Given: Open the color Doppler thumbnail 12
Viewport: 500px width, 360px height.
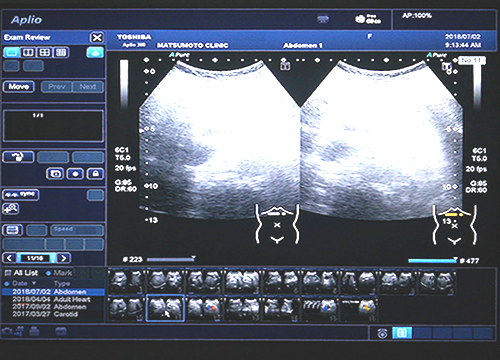Looking at the screenshot, I should point(204,308).
